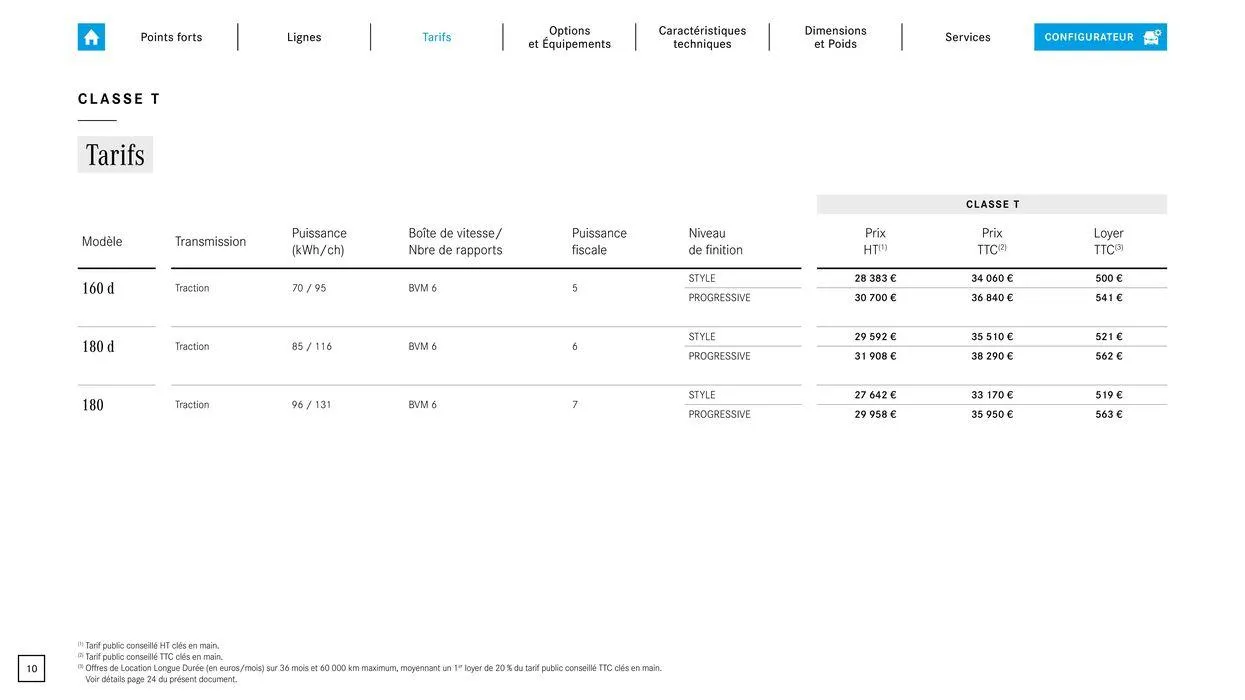The height and width of the screenshot is (700, 1245).
Task: Click the CLASSE T table banner
Action: pos(992,204)
